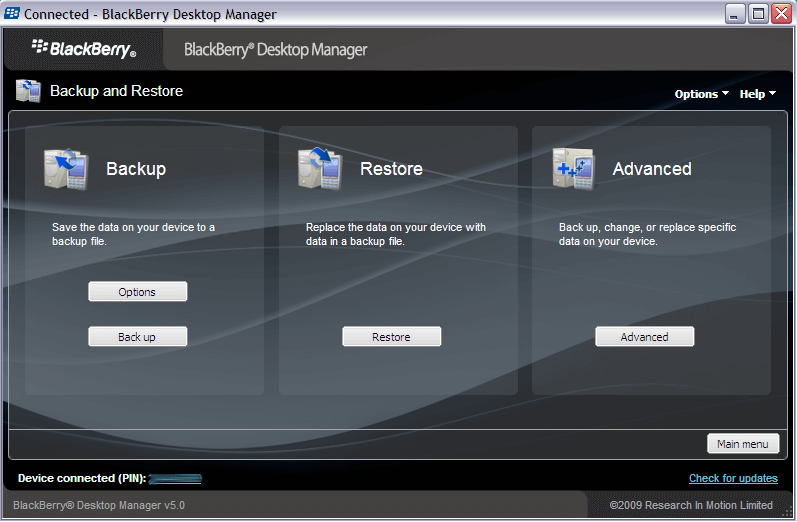The height and width of the screenshot is (522, 797).
Task: Open the Options dropdown menu at top
Action: 701,94
